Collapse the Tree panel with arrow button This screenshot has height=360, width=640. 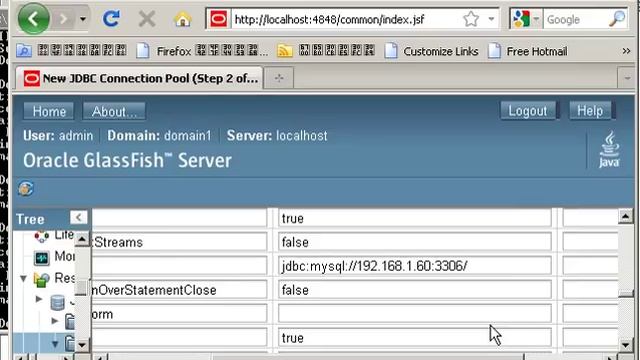click(x=78, y=218)
